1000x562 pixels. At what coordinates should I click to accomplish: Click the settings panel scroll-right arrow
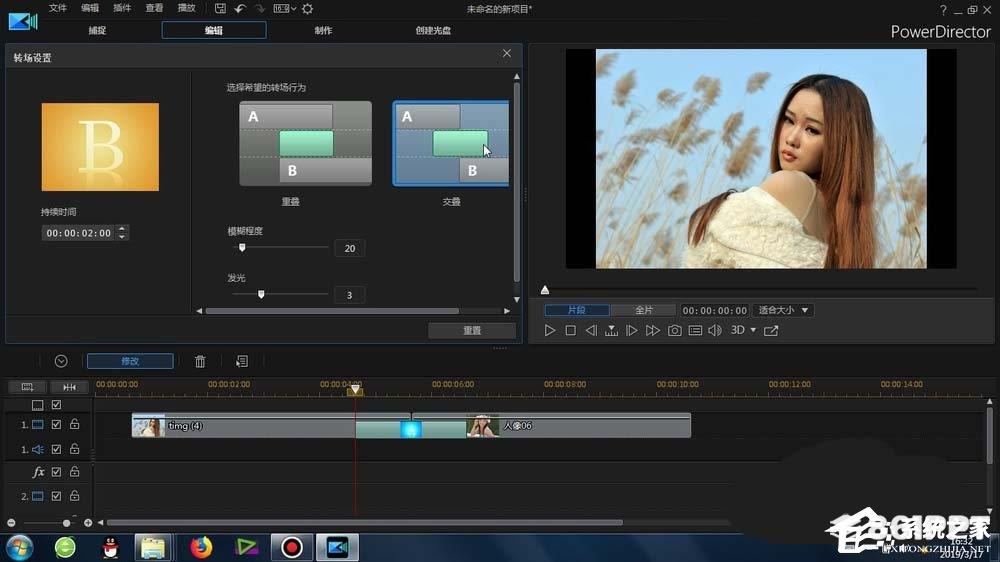(507, 311)
